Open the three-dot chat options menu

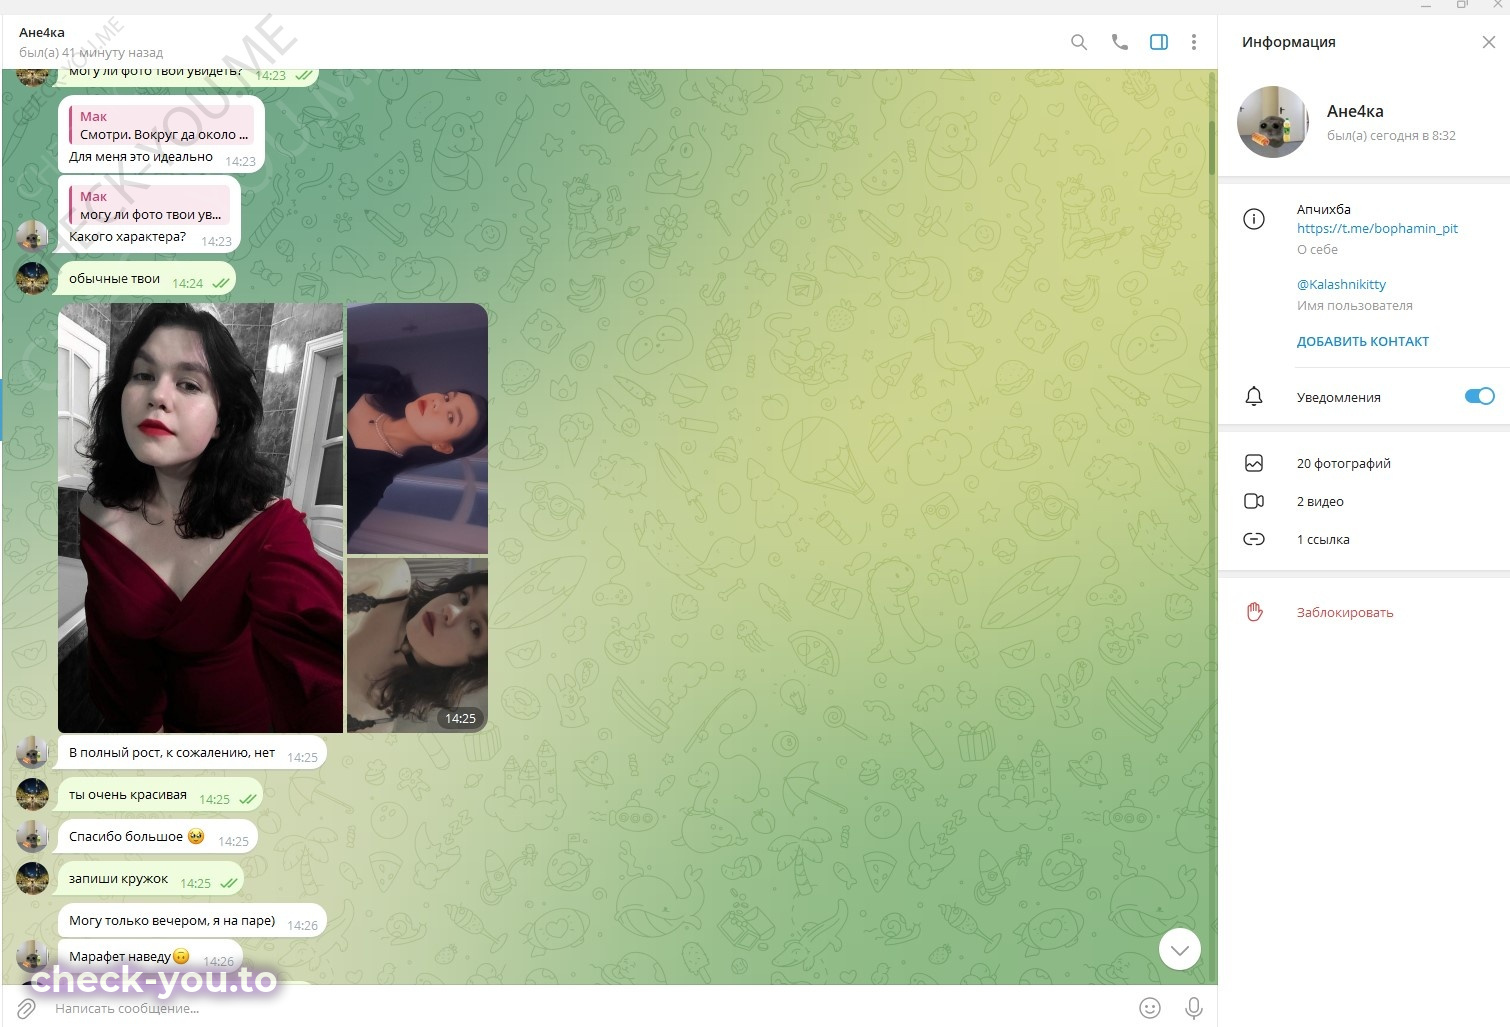(1194, 42)
